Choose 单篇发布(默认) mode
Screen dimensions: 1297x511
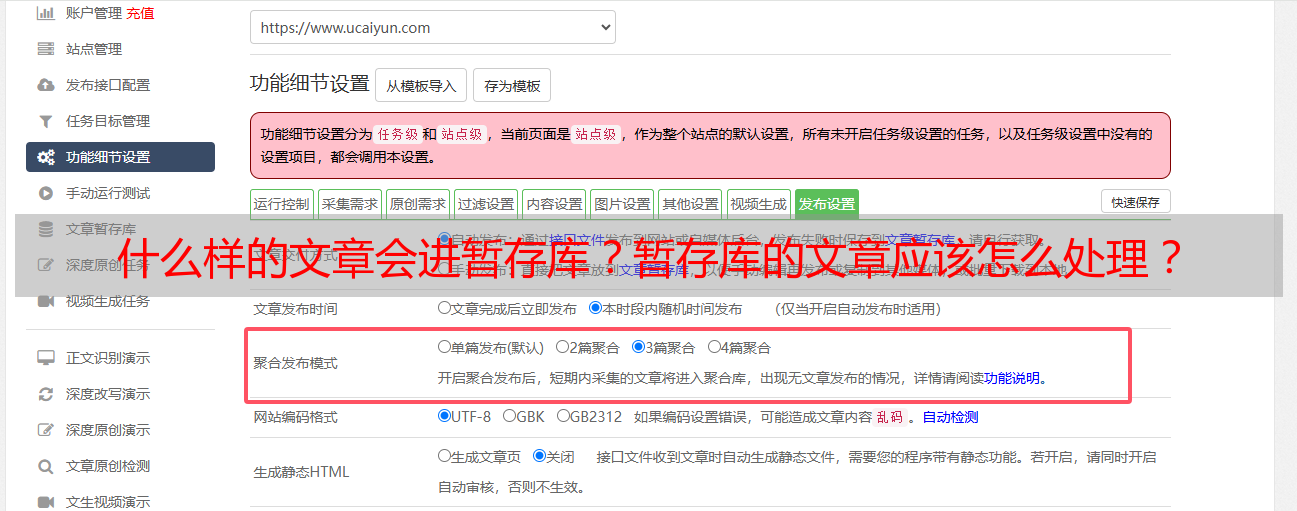[444, 347]
